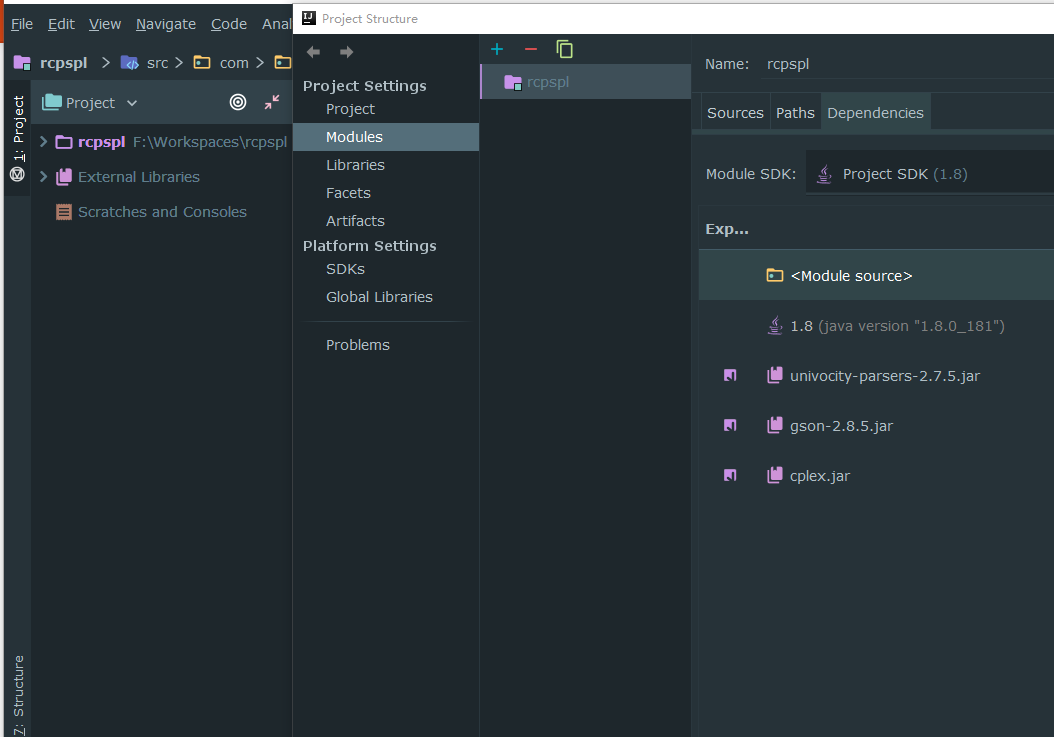Click the locate target icon in Project panel
Image resolution: width=1054 pixels, height=737 pixels.
click(x=238, y=102)
